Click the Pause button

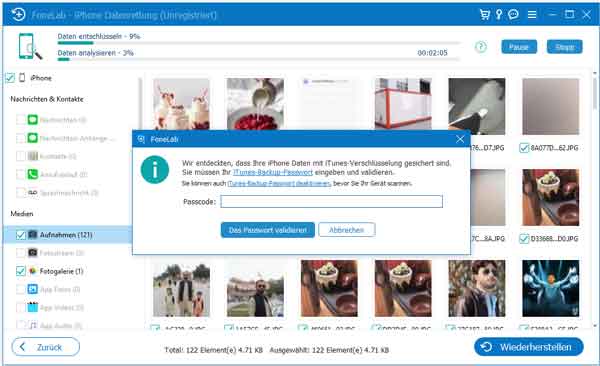coord(519,47)
